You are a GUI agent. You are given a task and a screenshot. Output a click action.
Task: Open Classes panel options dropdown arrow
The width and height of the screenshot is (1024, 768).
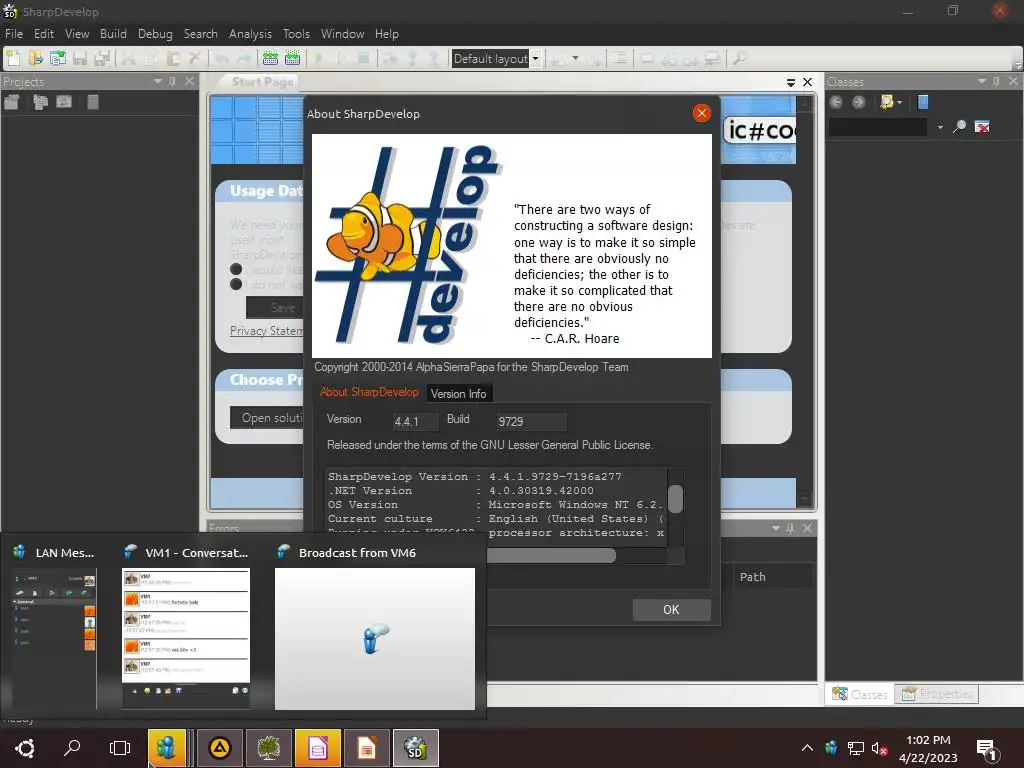[x=982, y=81]
